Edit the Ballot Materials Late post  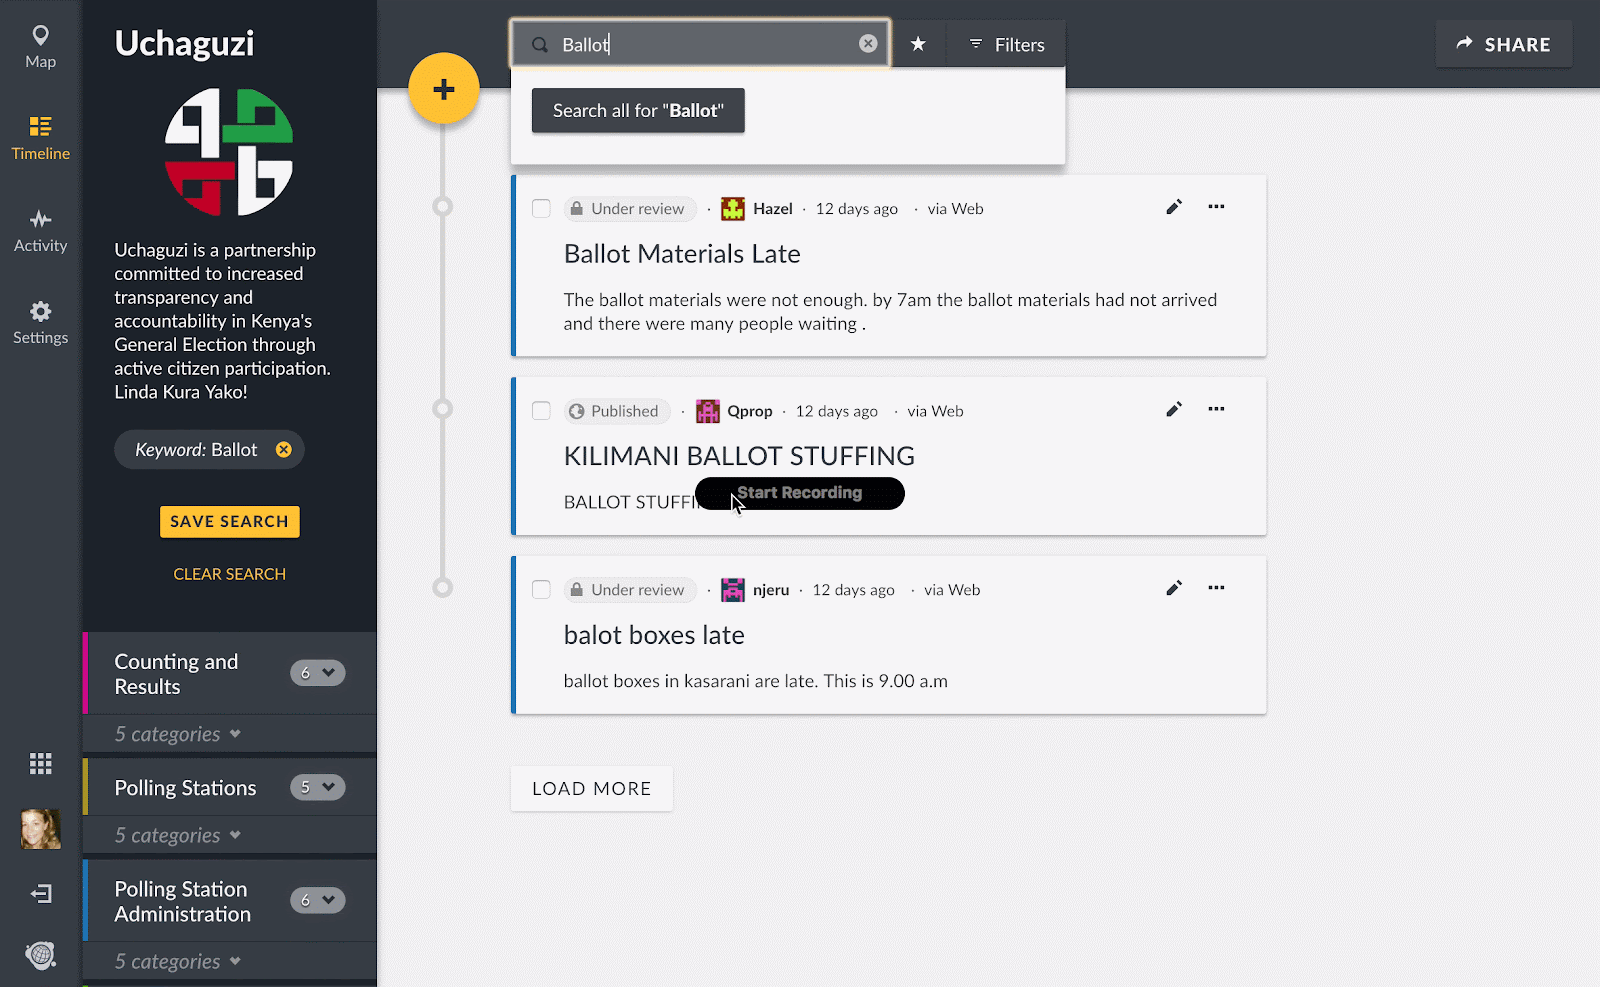tap(1174, 207)
